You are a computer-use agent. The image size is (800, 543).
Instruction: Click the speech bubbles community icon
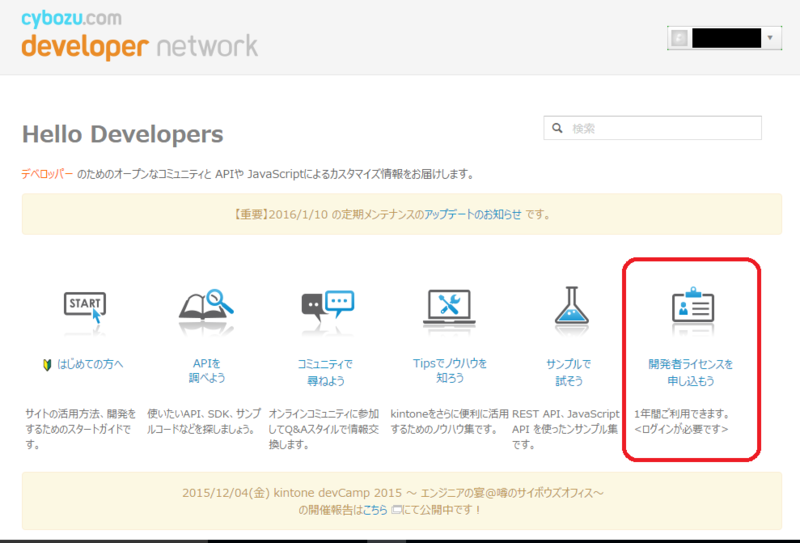[328, 306]
